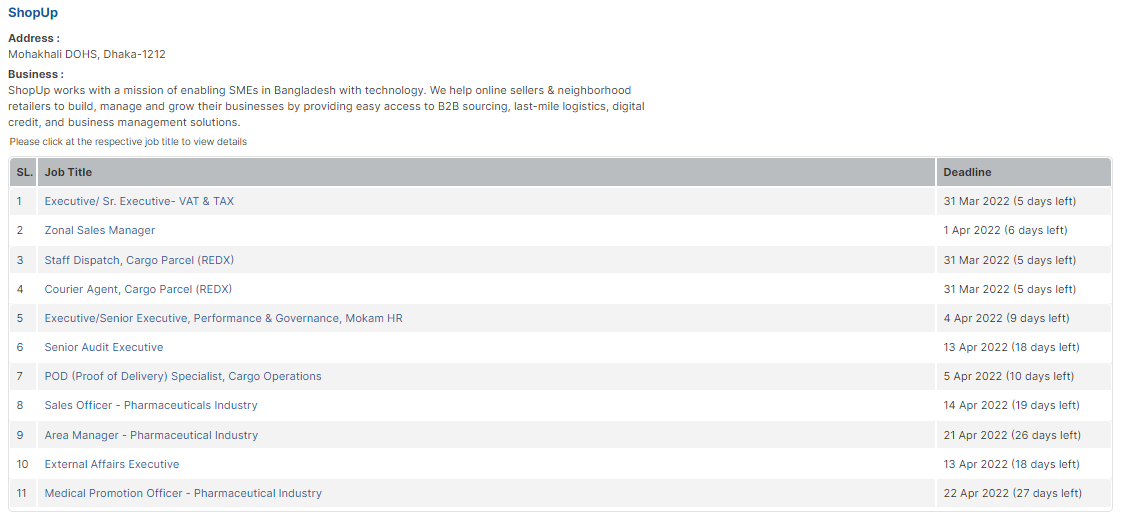Click the Job Title column header
This screenshot has width=1121, height=520.
point(486,172)
